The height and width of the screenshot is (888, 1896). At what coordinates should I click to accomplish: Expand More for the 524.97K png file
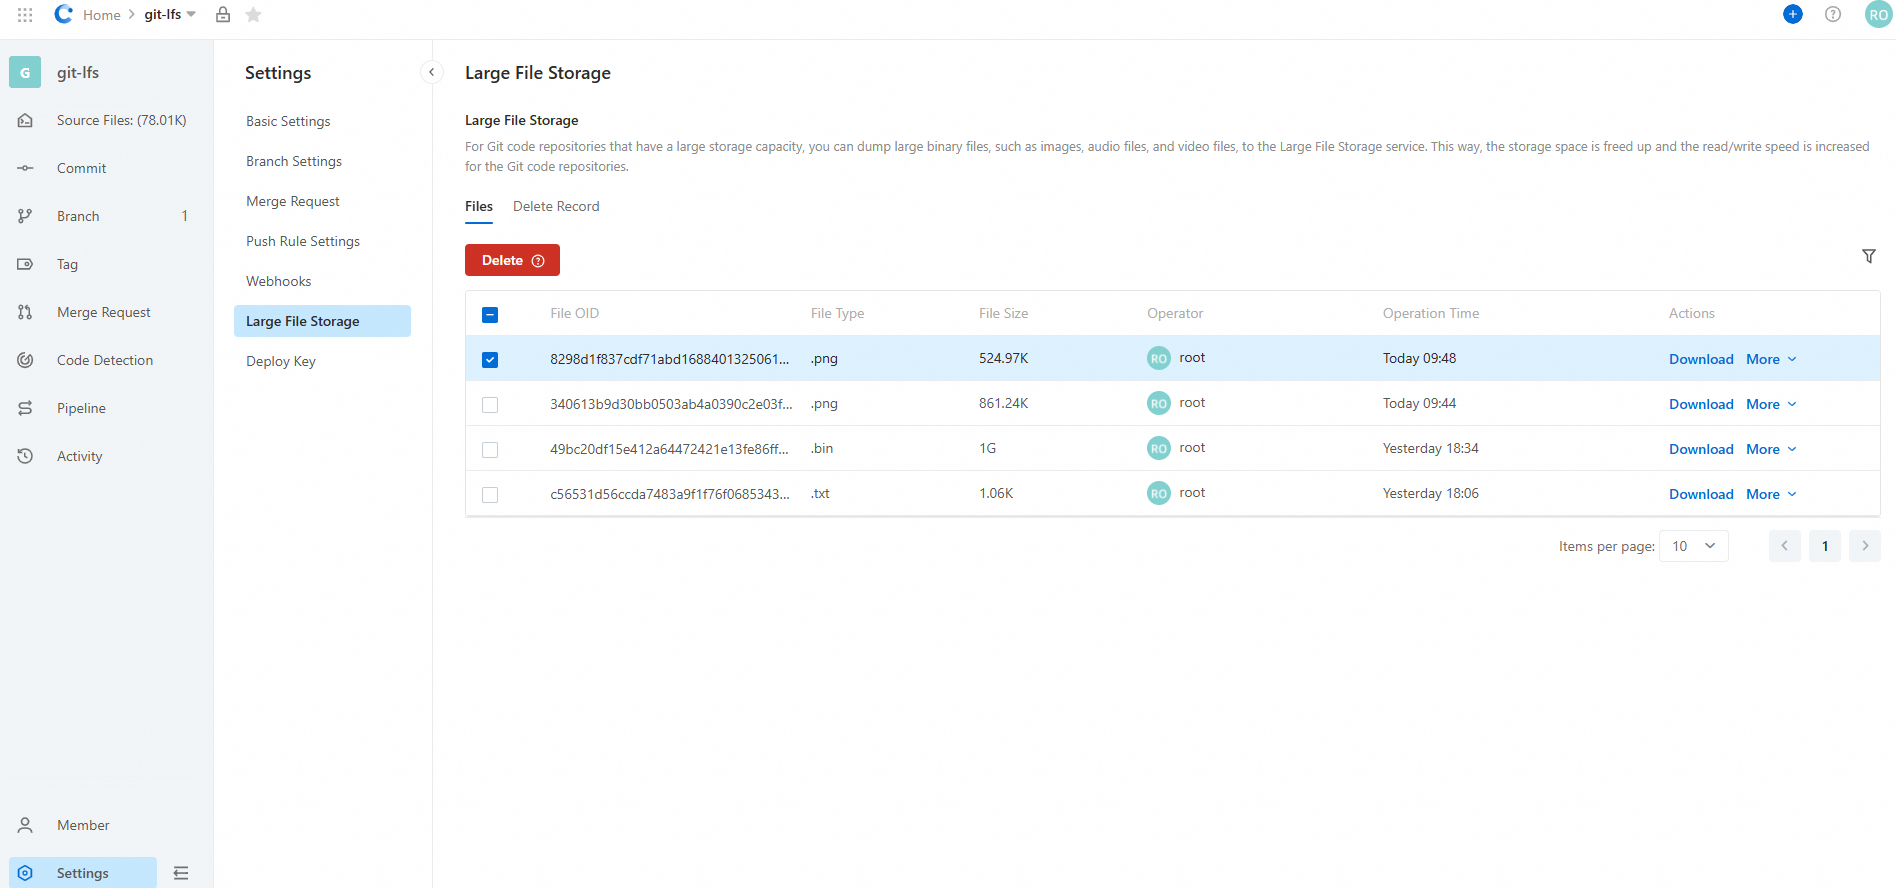point(1771,359)
